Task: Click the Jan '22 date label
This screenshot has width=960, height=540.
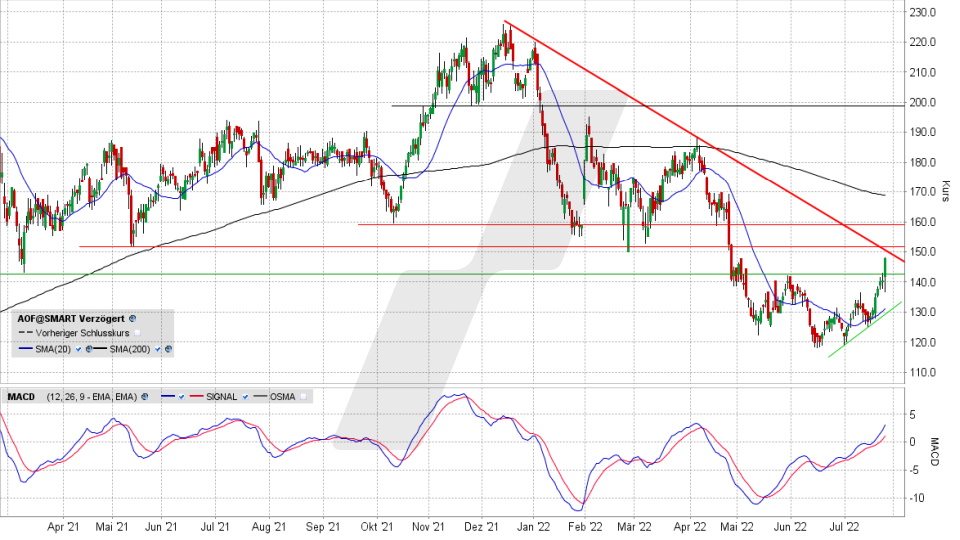Action: click(x=533, y=527)
